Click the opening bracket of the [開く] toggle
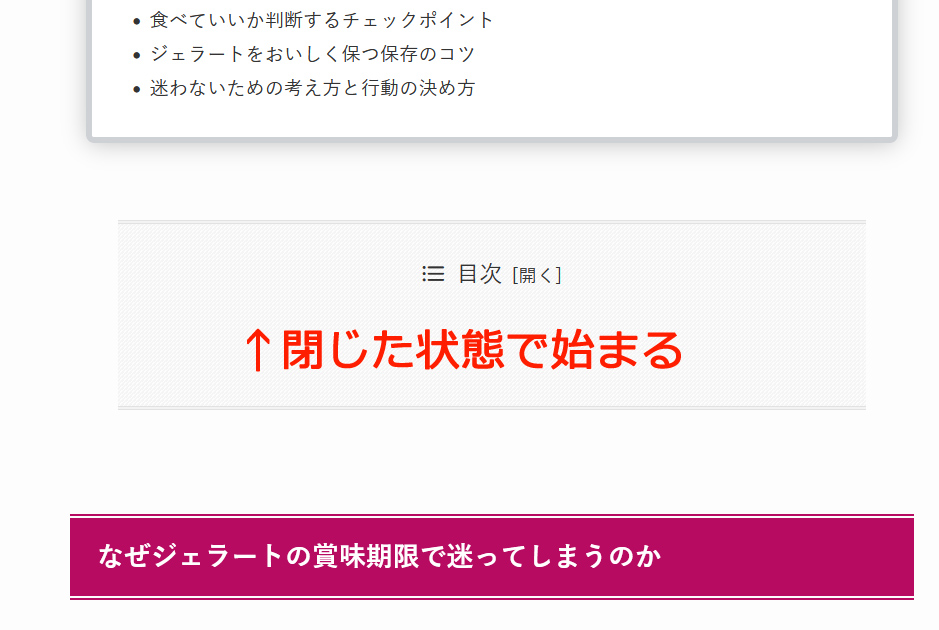The image size is (939, 630). click(x=515, y=275)
